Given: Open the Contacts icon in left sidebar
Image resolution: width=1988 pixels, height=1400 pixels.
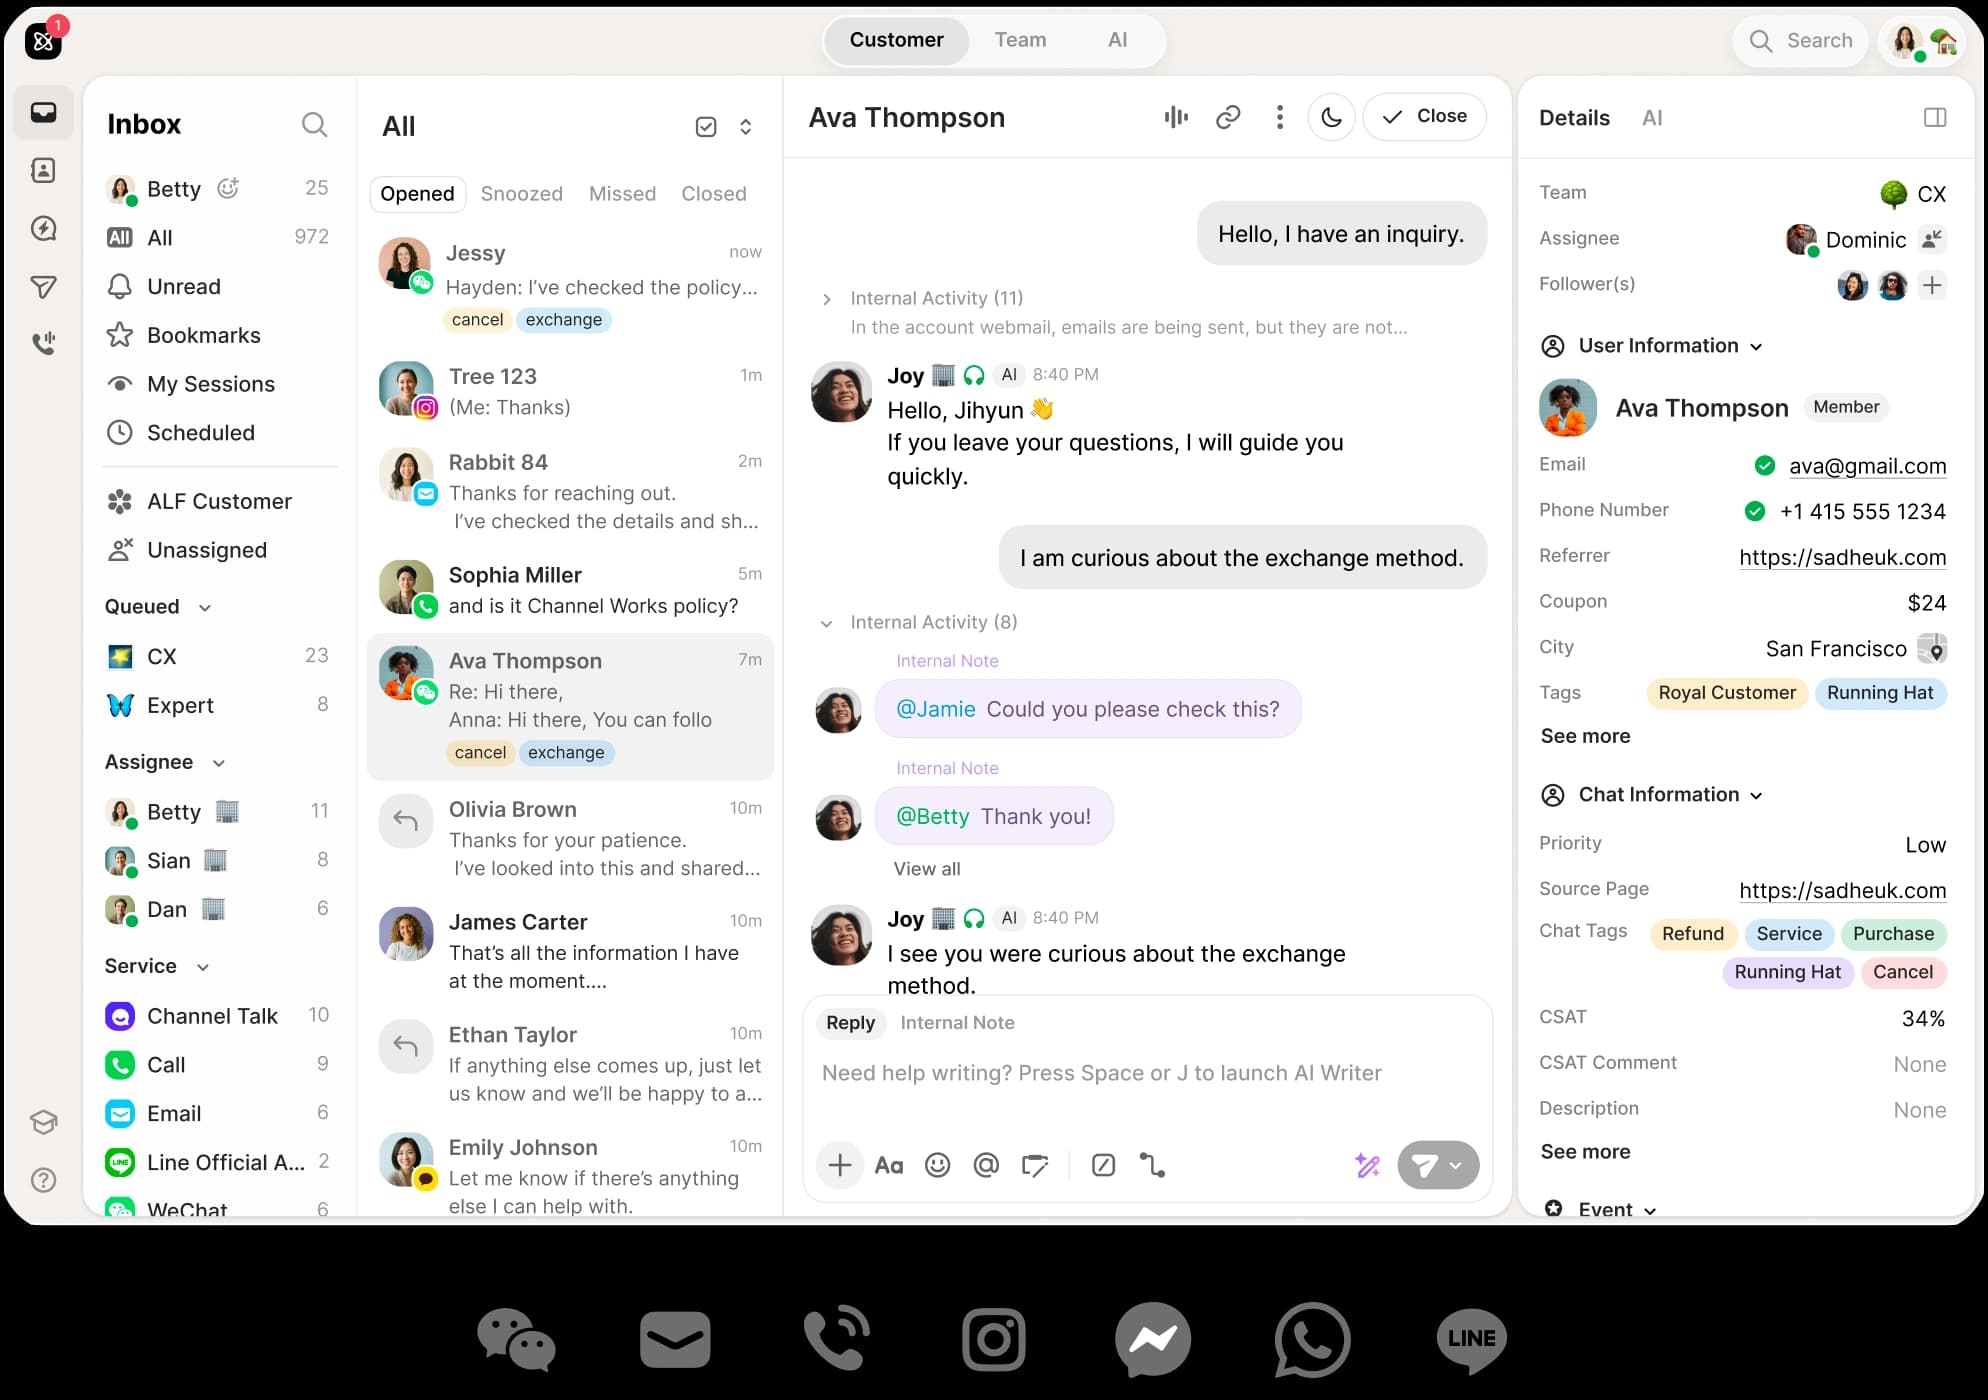Looking at the screenshot, I should click(43, 170).
